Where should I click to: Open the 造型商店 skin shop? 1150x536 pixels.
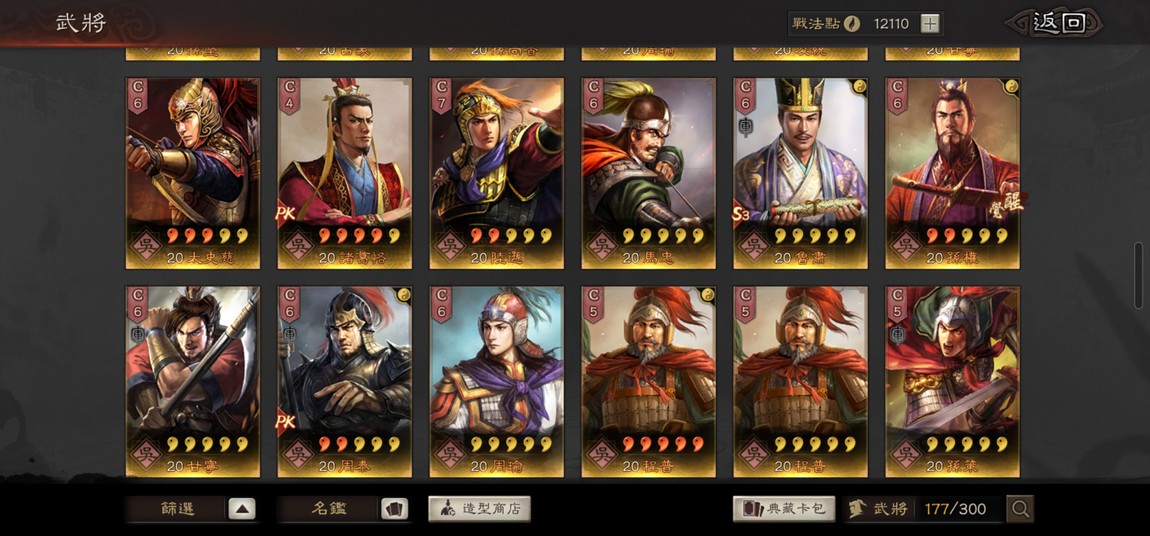[480, 509]
